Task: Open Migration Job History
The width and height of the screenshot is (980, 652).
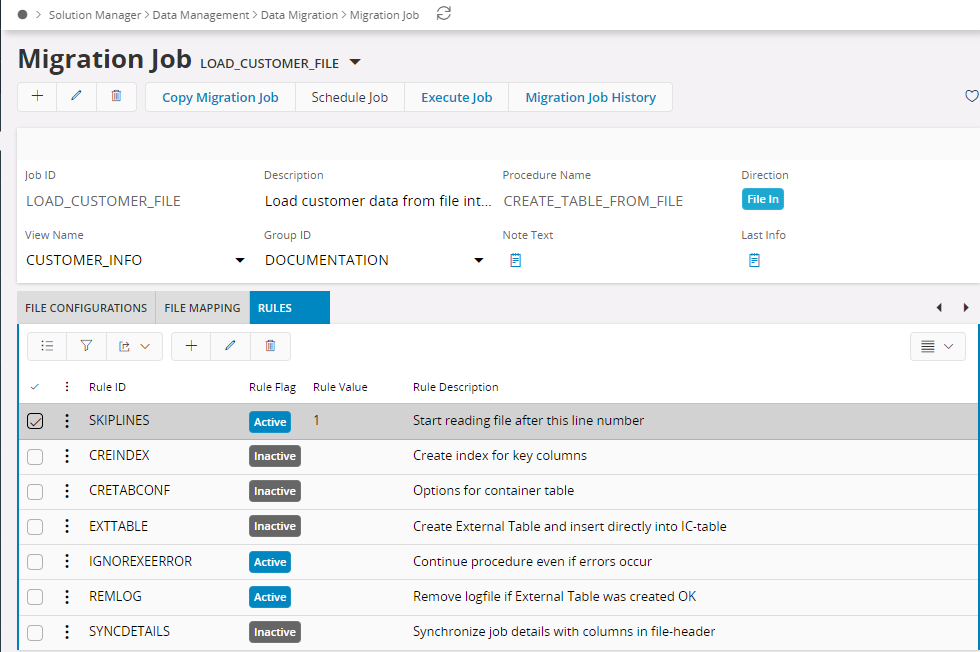Action: coord(590,97)
